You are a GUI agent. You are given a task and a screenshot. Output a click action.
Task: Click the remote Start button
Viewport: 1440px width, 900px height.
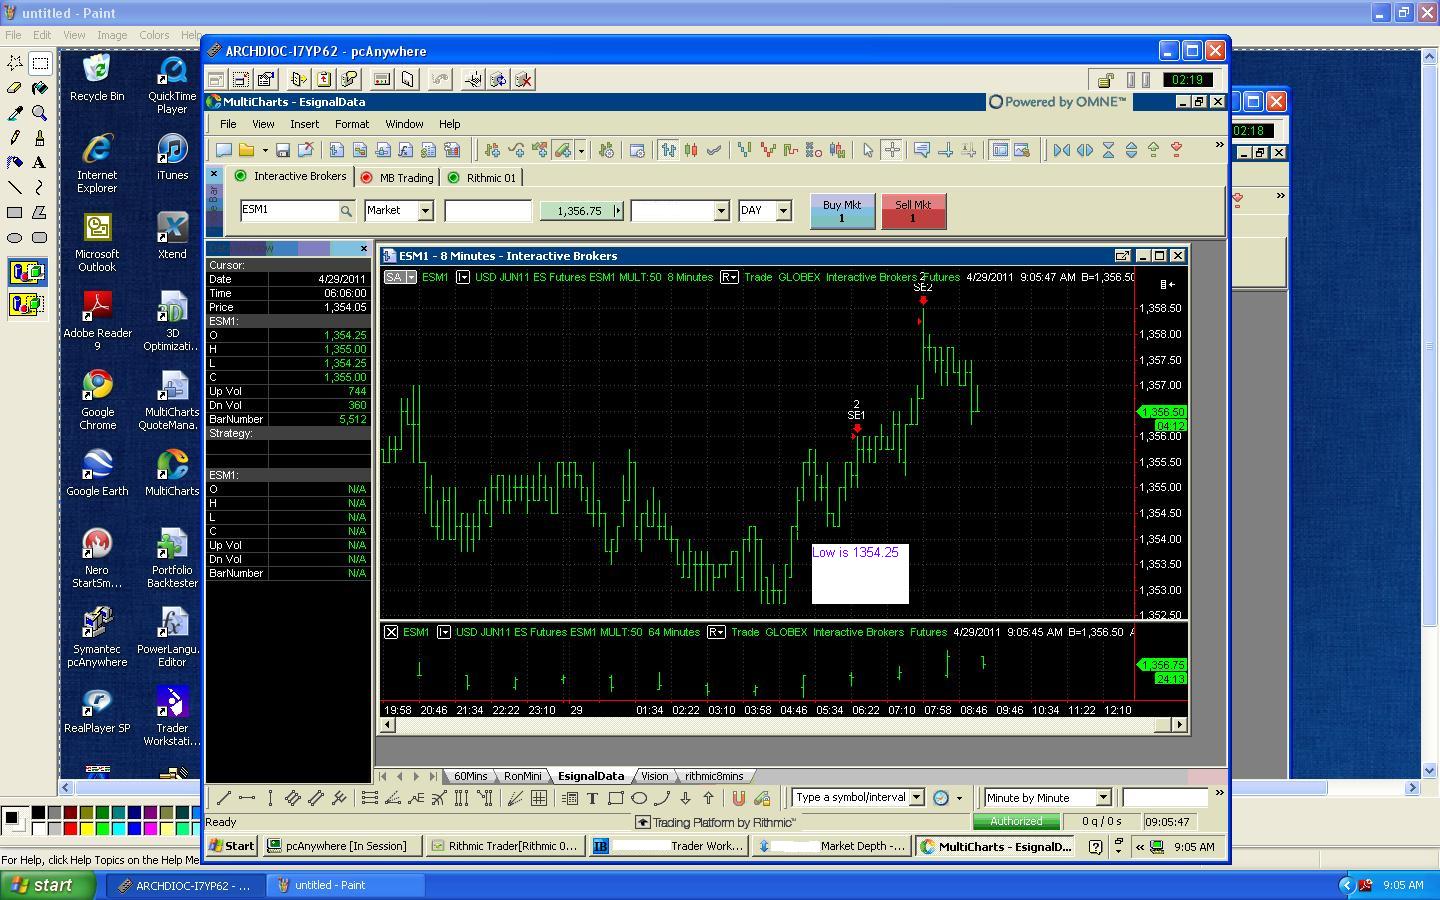pyautogui.click(x=233, y=846)
